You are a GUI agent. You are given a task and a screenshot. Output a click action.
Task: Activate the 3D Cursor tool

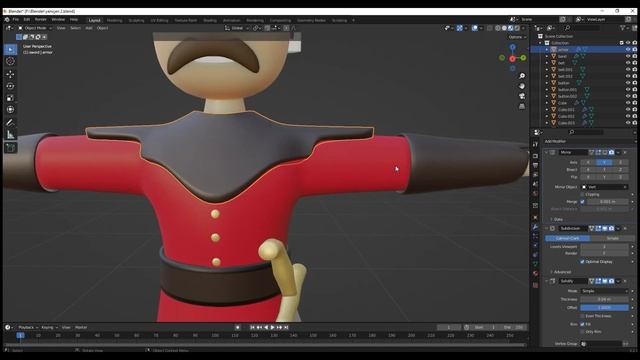[x=11, y=61]
